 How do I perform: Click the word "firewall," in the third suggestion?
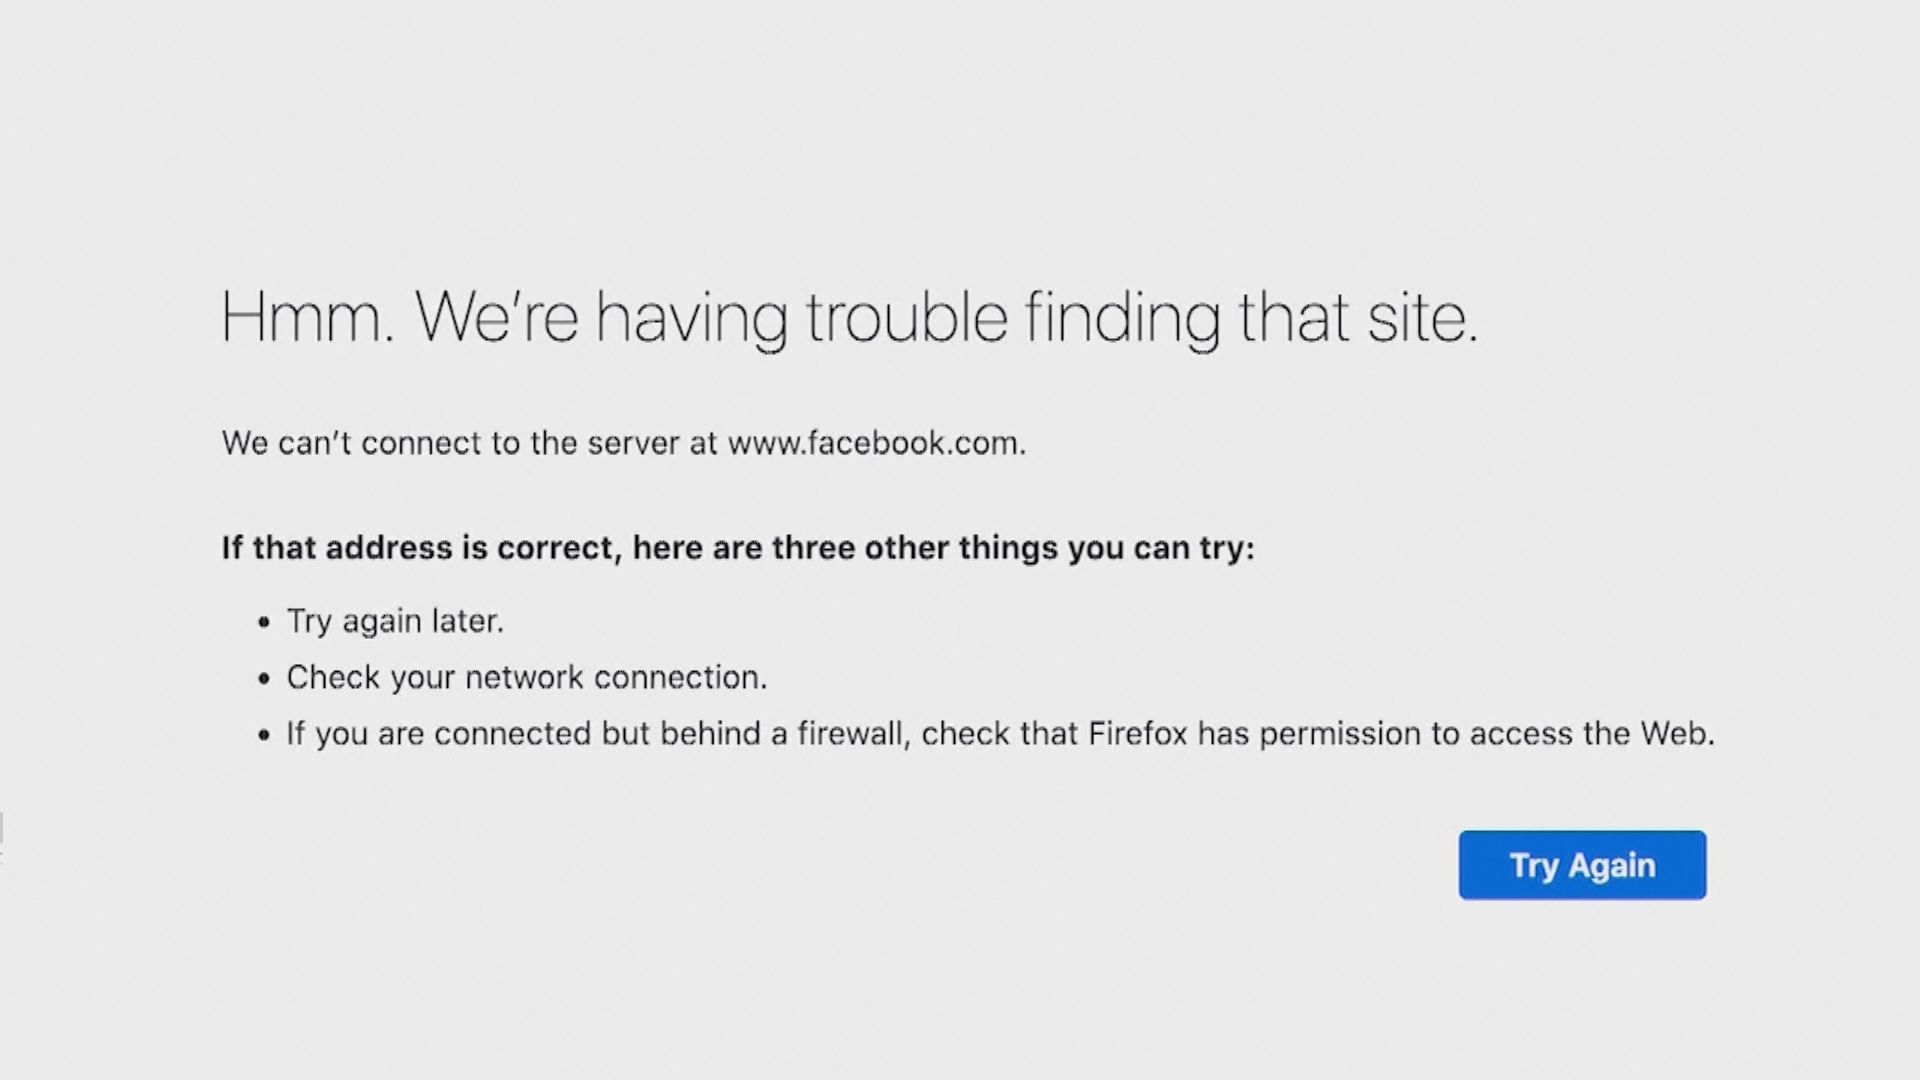pyautogui.click(x=853, y=734)
